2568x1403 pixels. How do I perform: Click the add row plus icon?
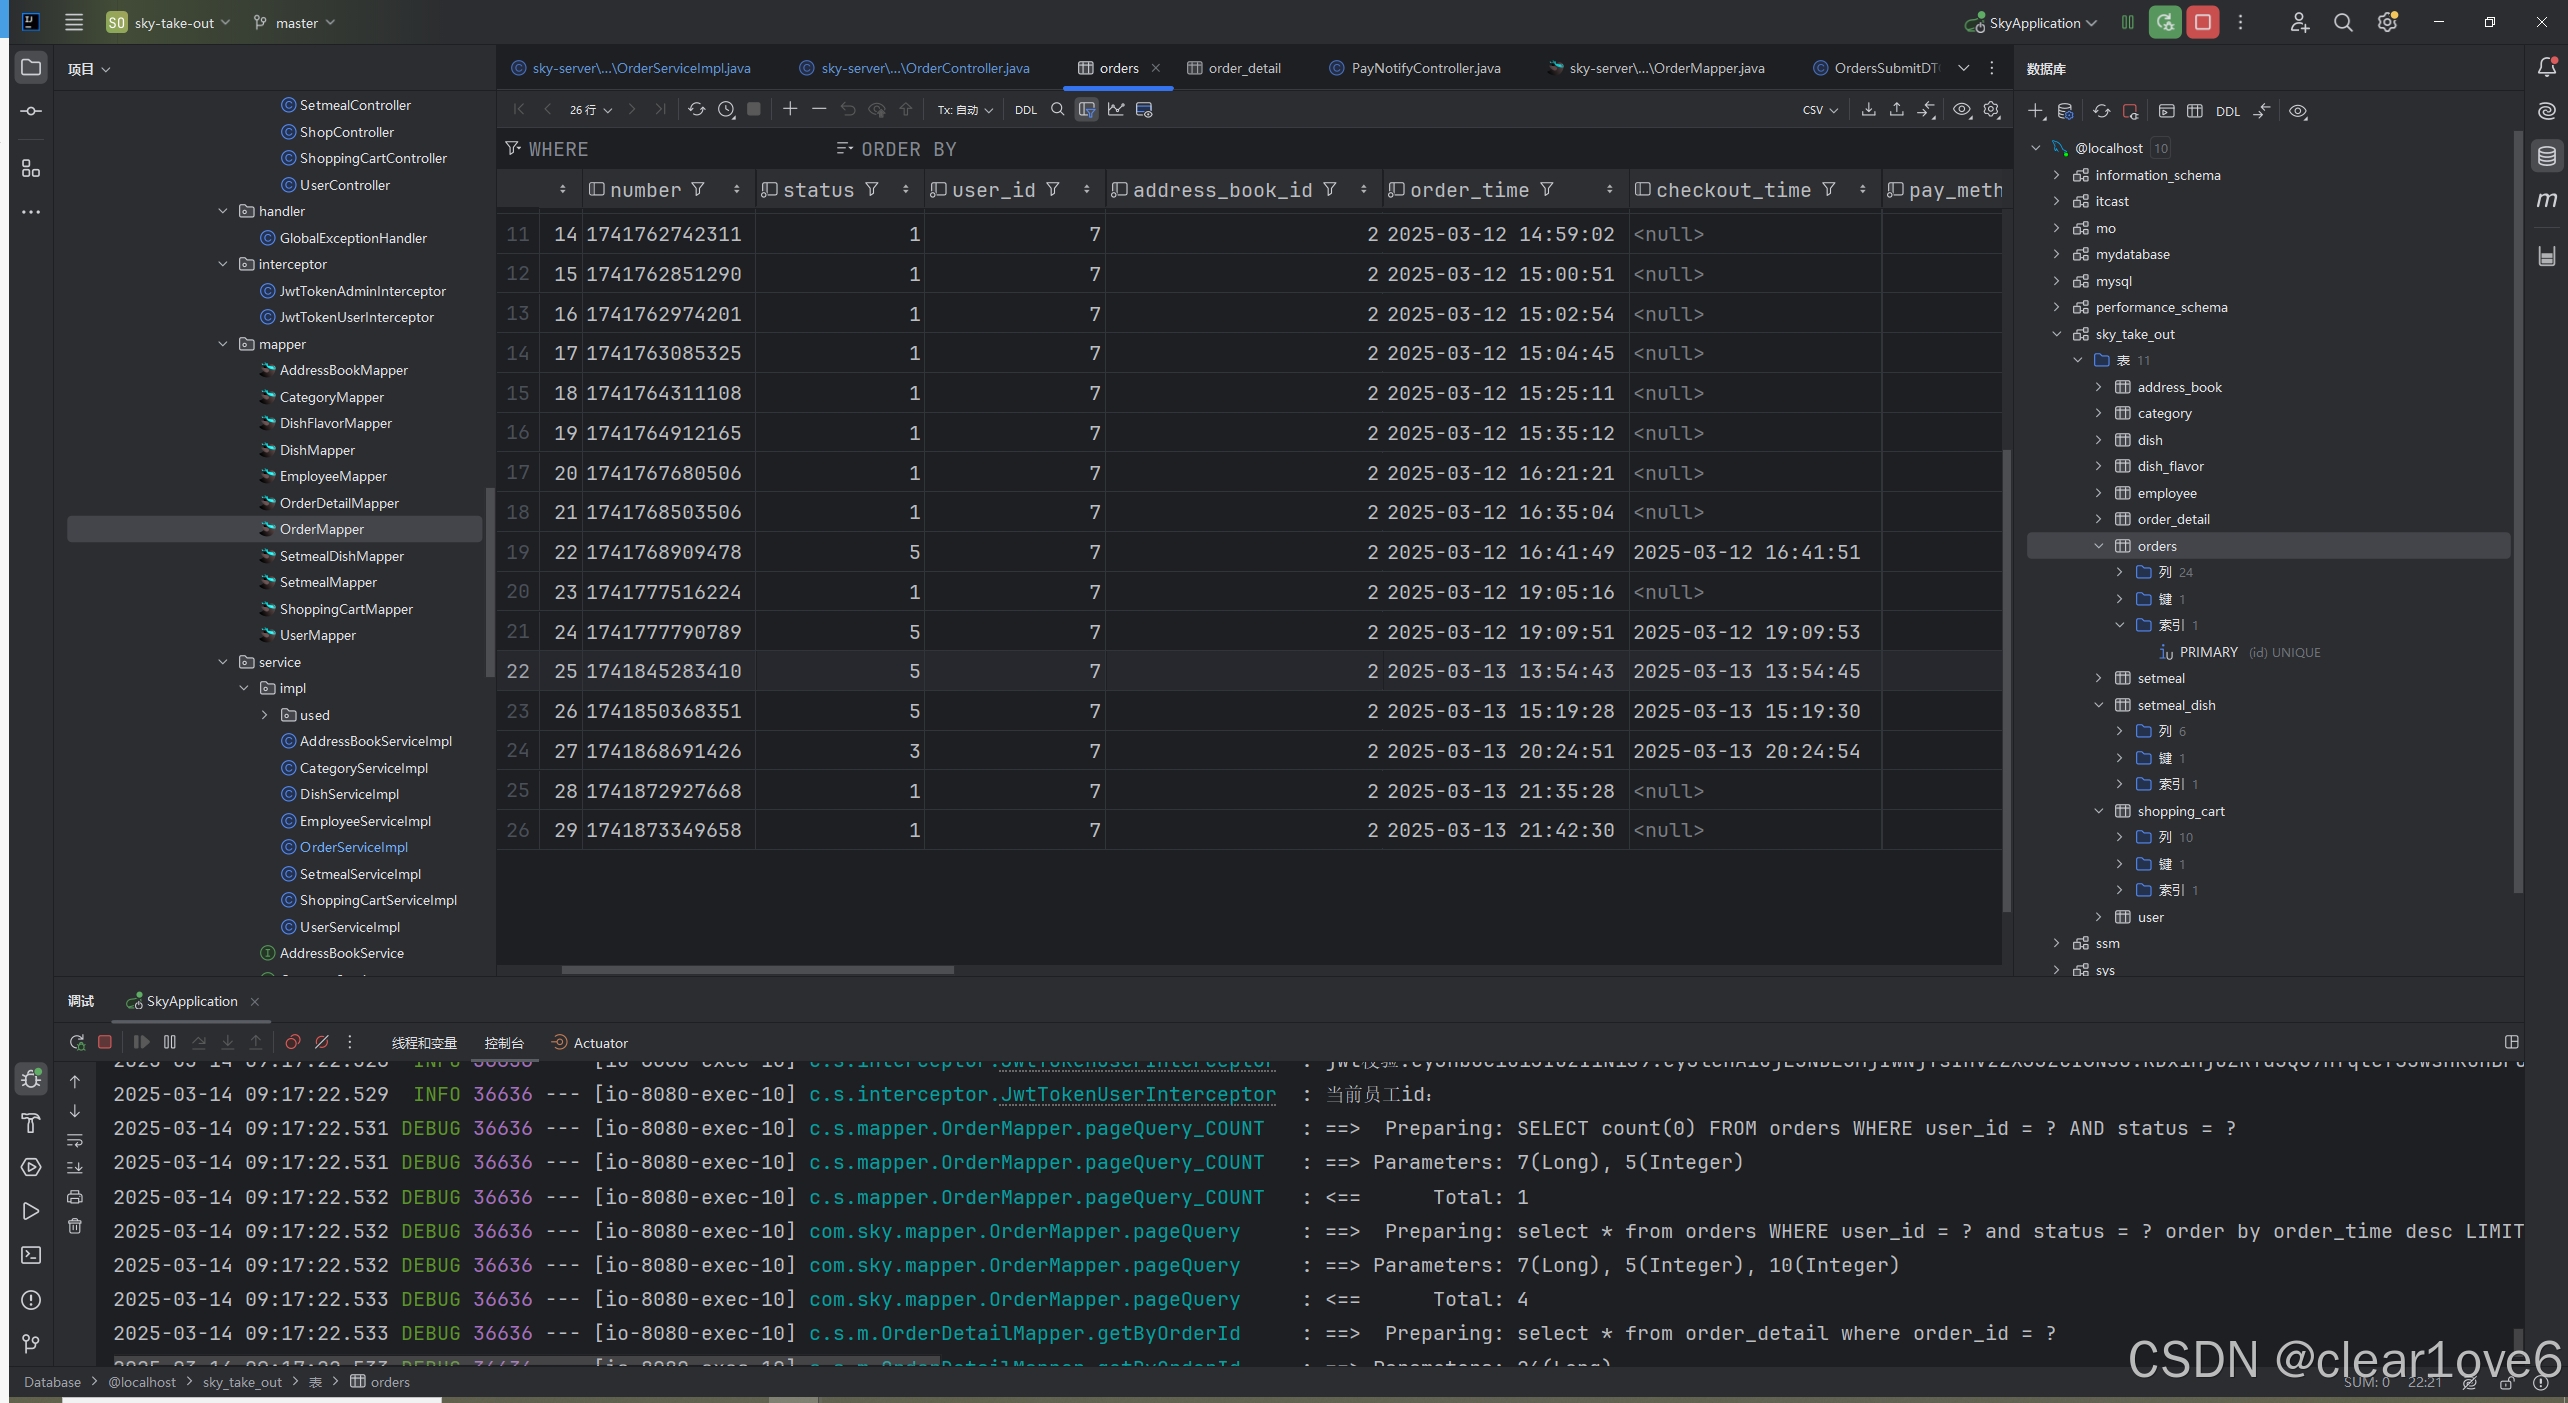click(790, 110)
